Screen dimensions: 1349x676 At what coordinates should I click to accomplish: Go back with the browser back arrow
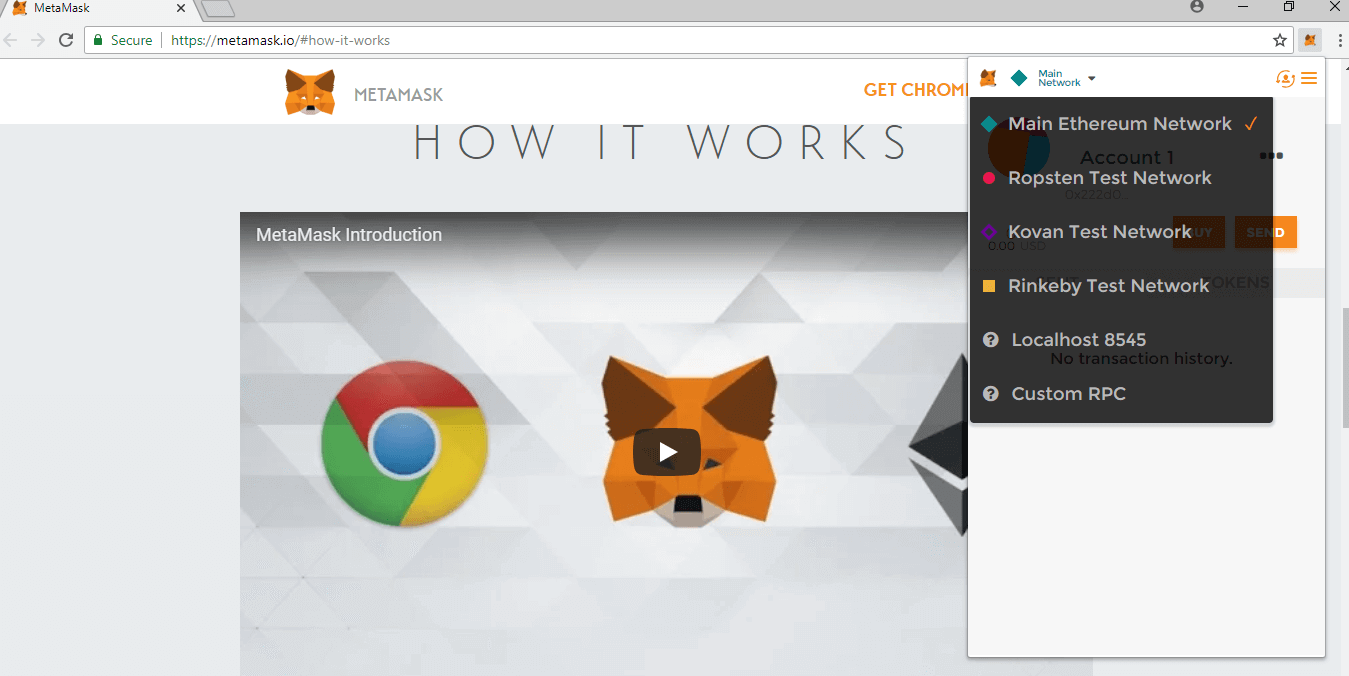click(x=11, y=40)
